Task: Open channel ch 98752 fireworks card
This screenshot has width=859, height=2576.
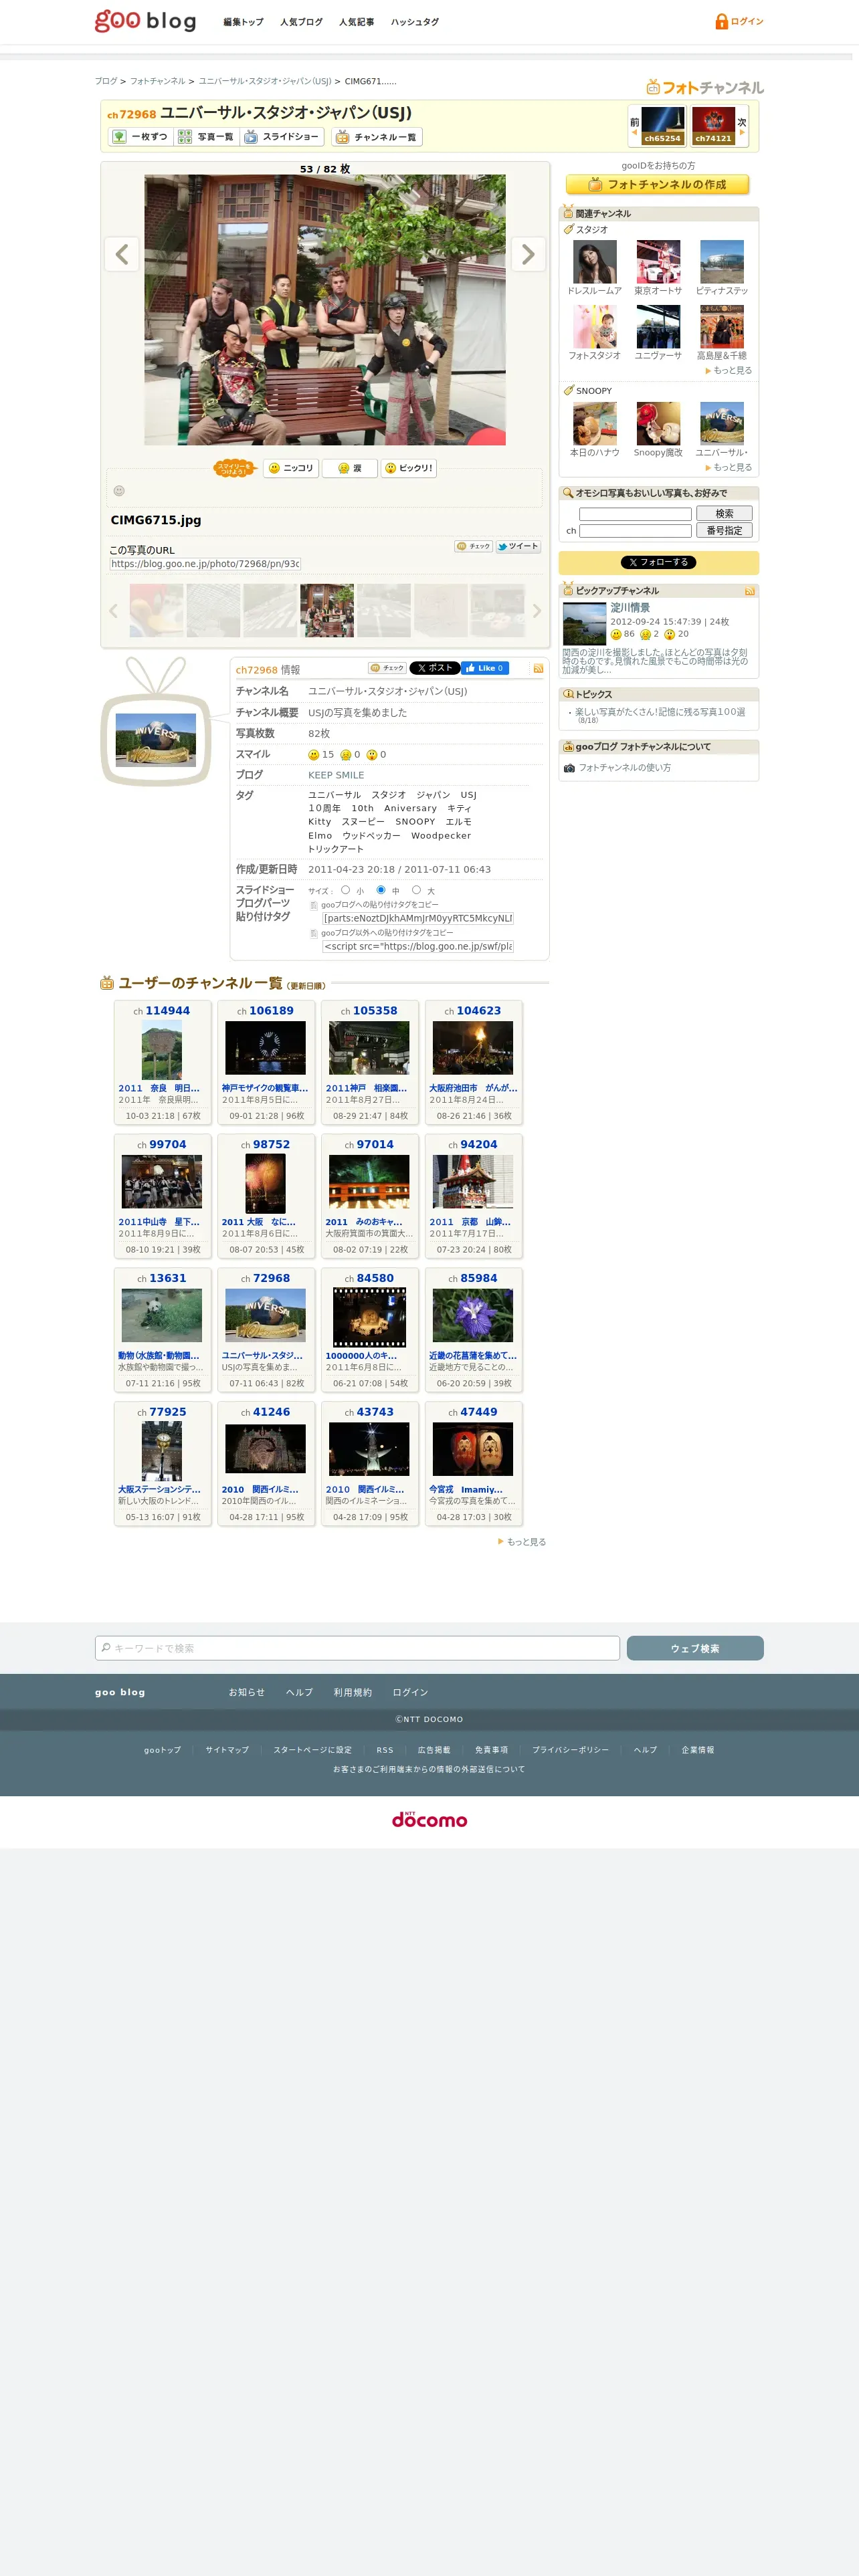Action: click(266, 1196)
